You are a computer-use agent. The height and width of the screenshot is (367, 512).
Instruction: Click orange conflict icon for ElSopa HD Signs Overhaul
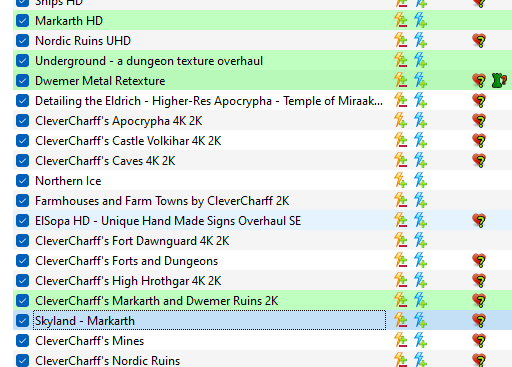click(400, 220)
